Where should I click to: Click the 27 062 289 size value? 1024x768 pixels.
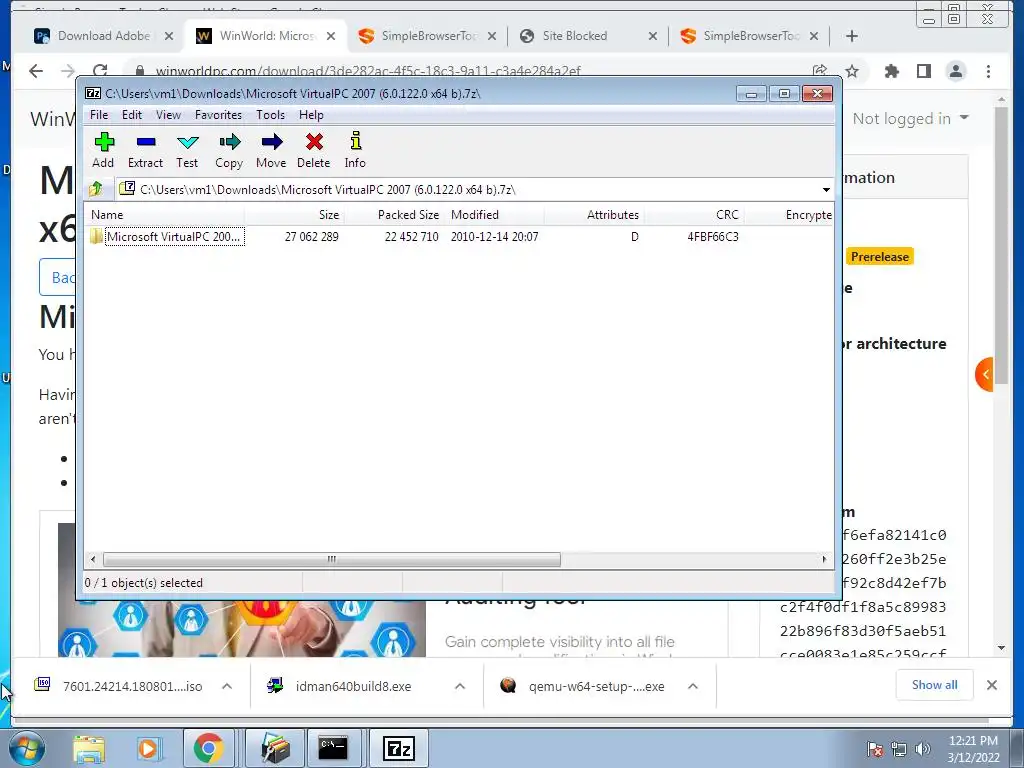312,236
